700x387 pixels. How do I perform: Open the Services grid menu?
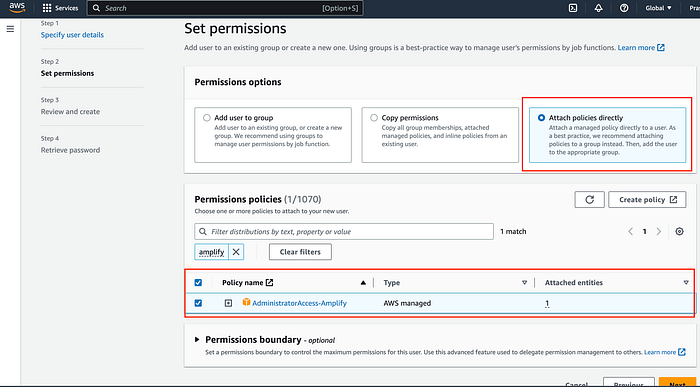[x=60, y=8]
